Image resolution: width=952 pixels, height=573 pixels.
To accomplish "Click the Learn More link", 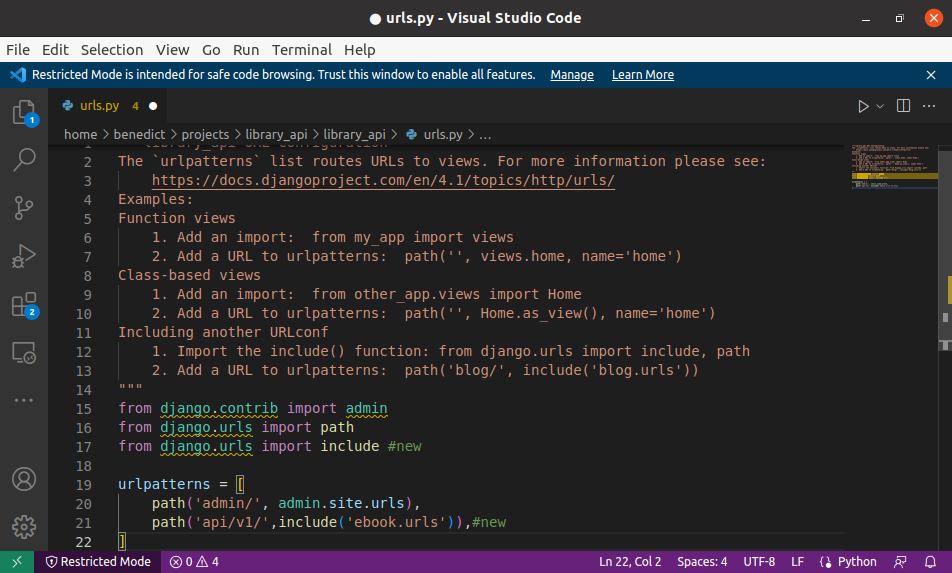I will pyautogui.click(x=642, y=75).
